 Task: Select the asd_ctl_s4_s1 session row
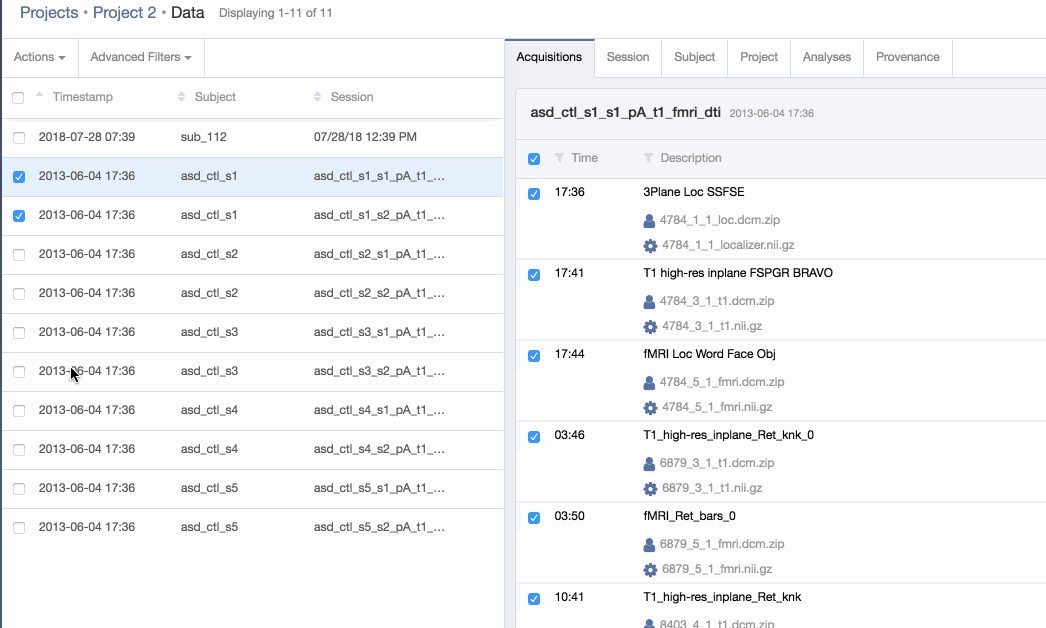point(379,410)
